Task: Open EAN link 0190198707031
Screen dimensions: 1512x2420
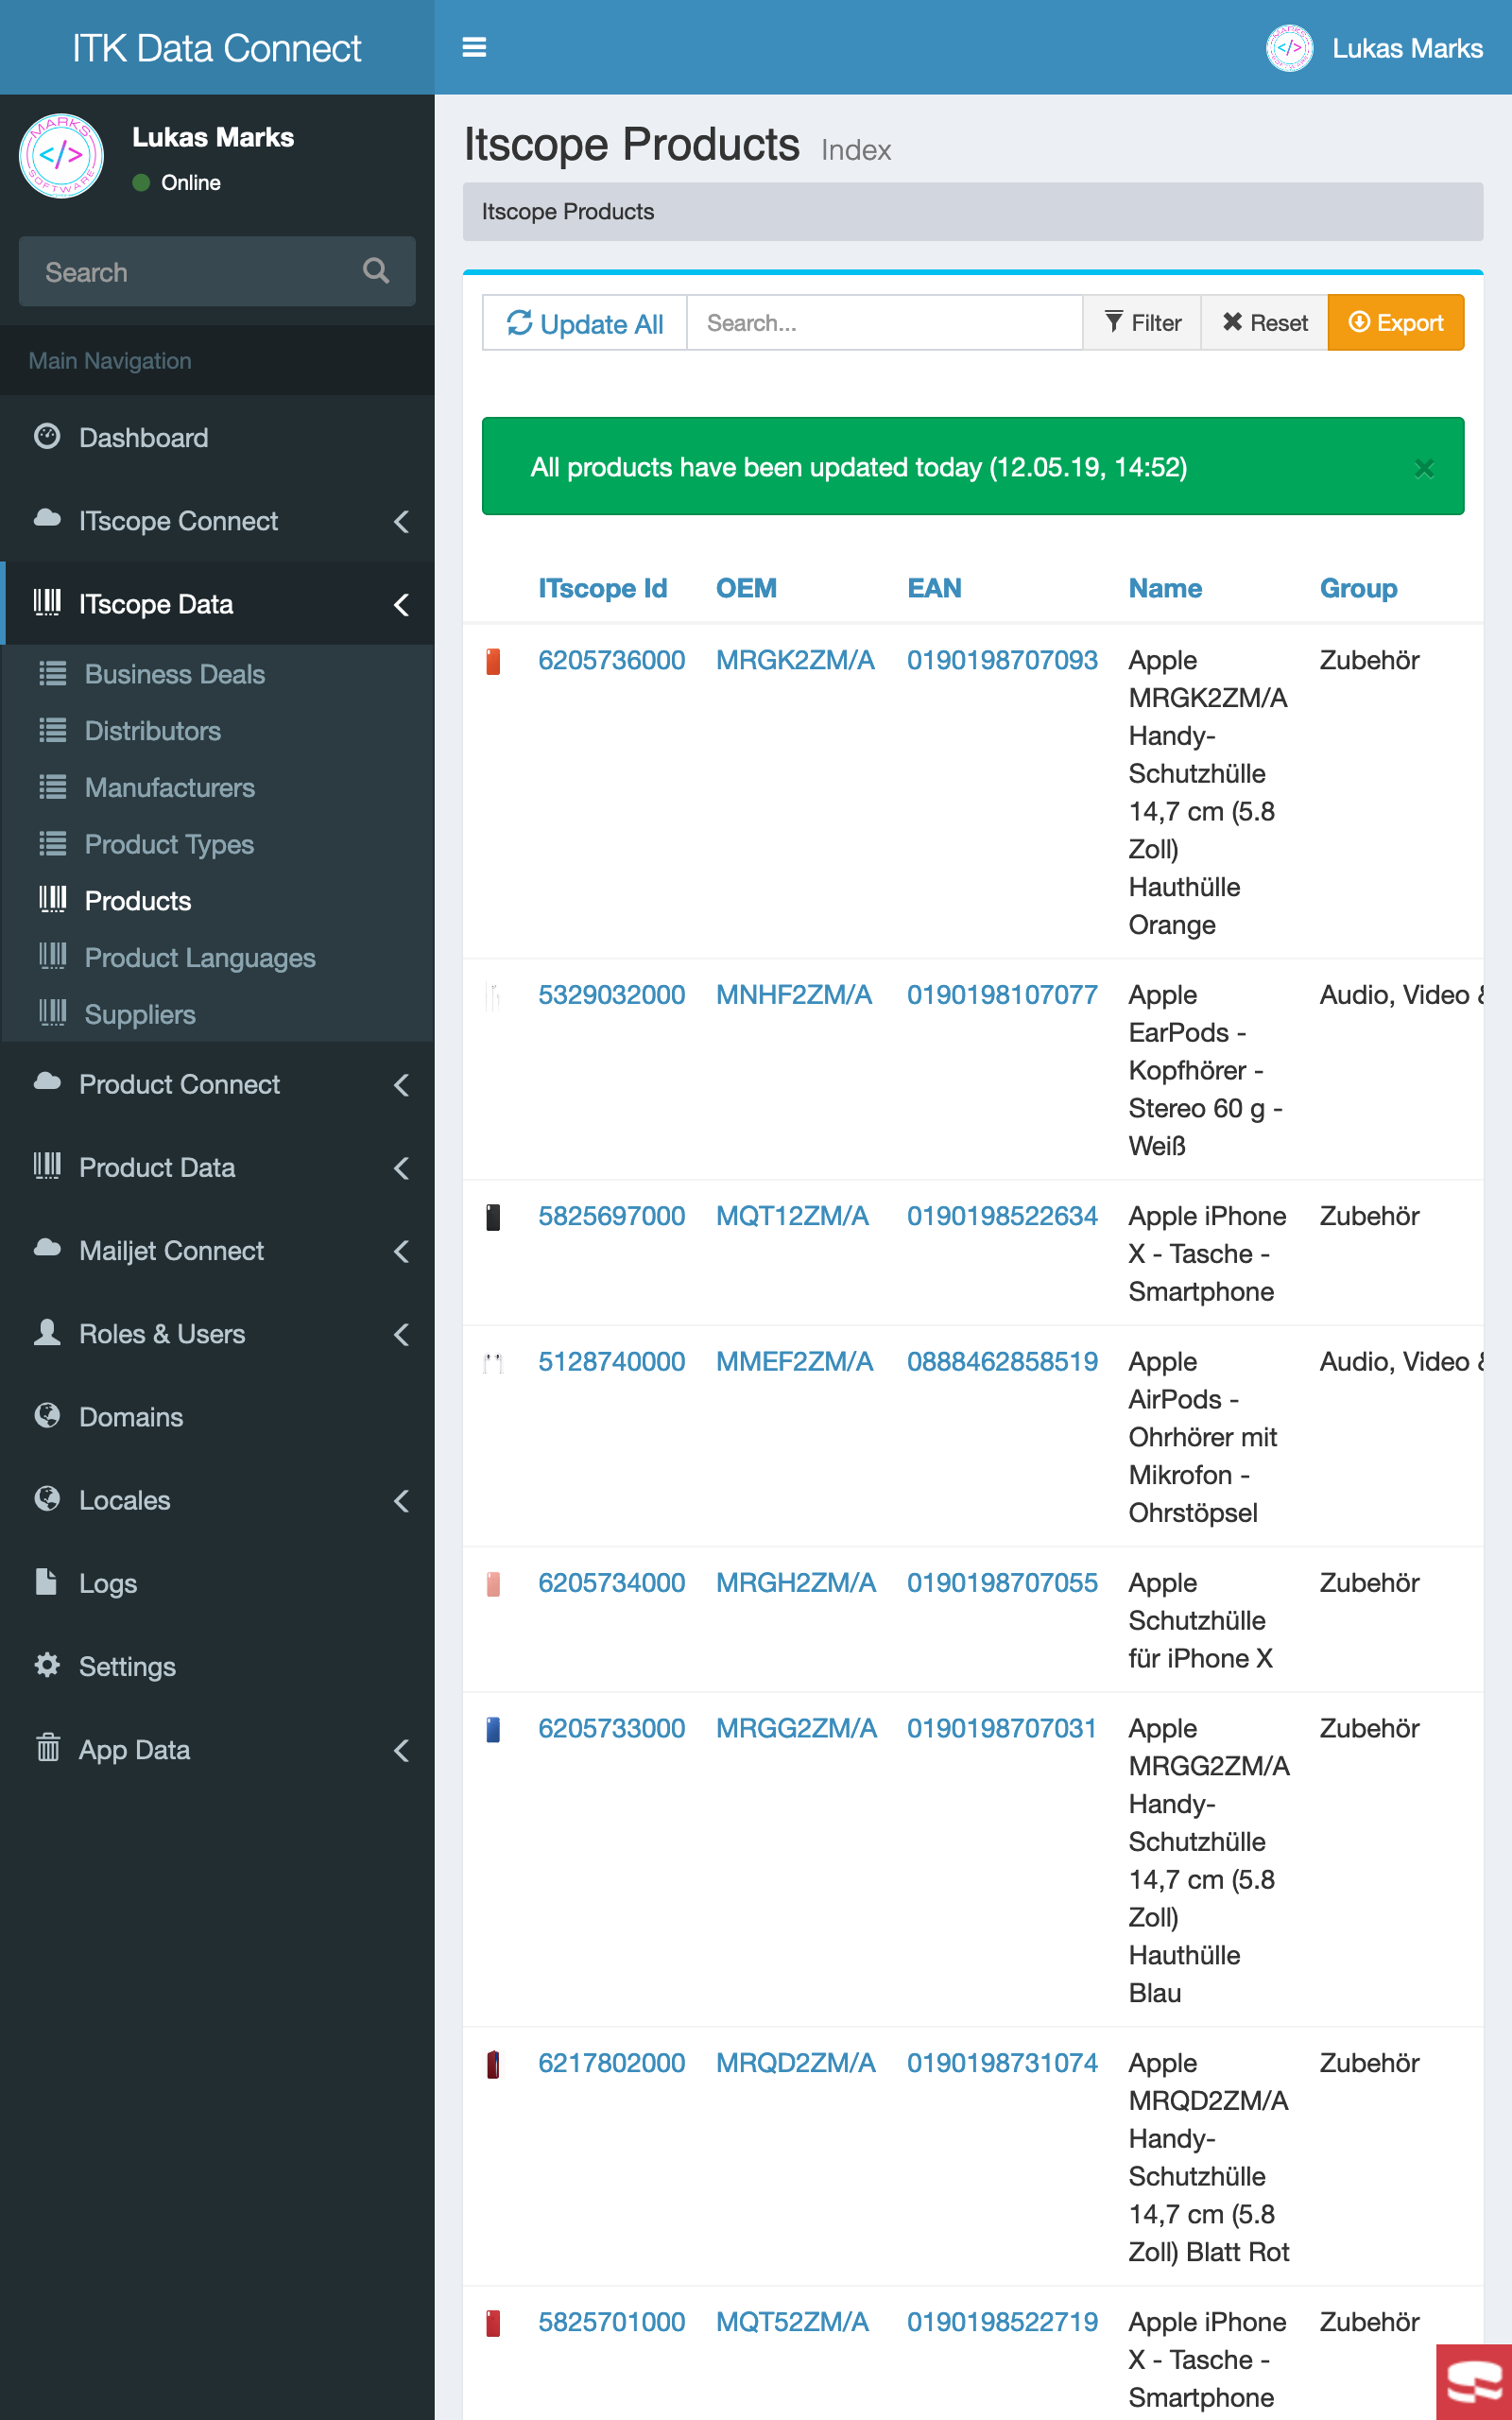Action: pyautogui.click(x=1002, y=1729)
